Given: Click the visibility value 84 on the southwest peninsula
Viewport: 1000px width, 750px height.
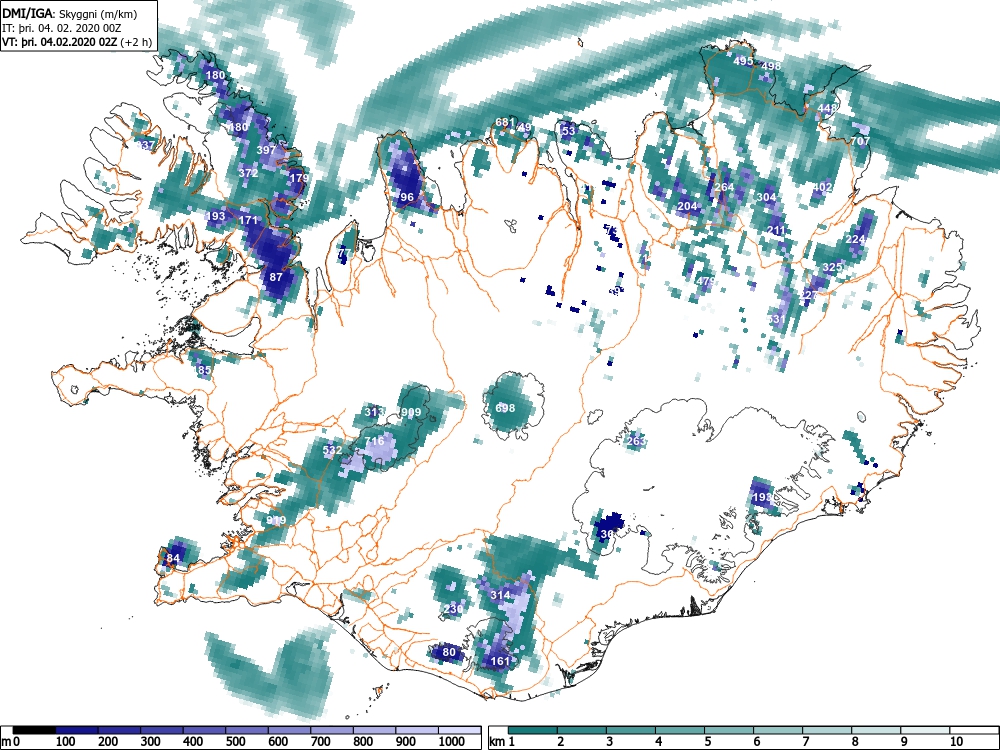Looking at the screenshot, I should pos(173,558).
